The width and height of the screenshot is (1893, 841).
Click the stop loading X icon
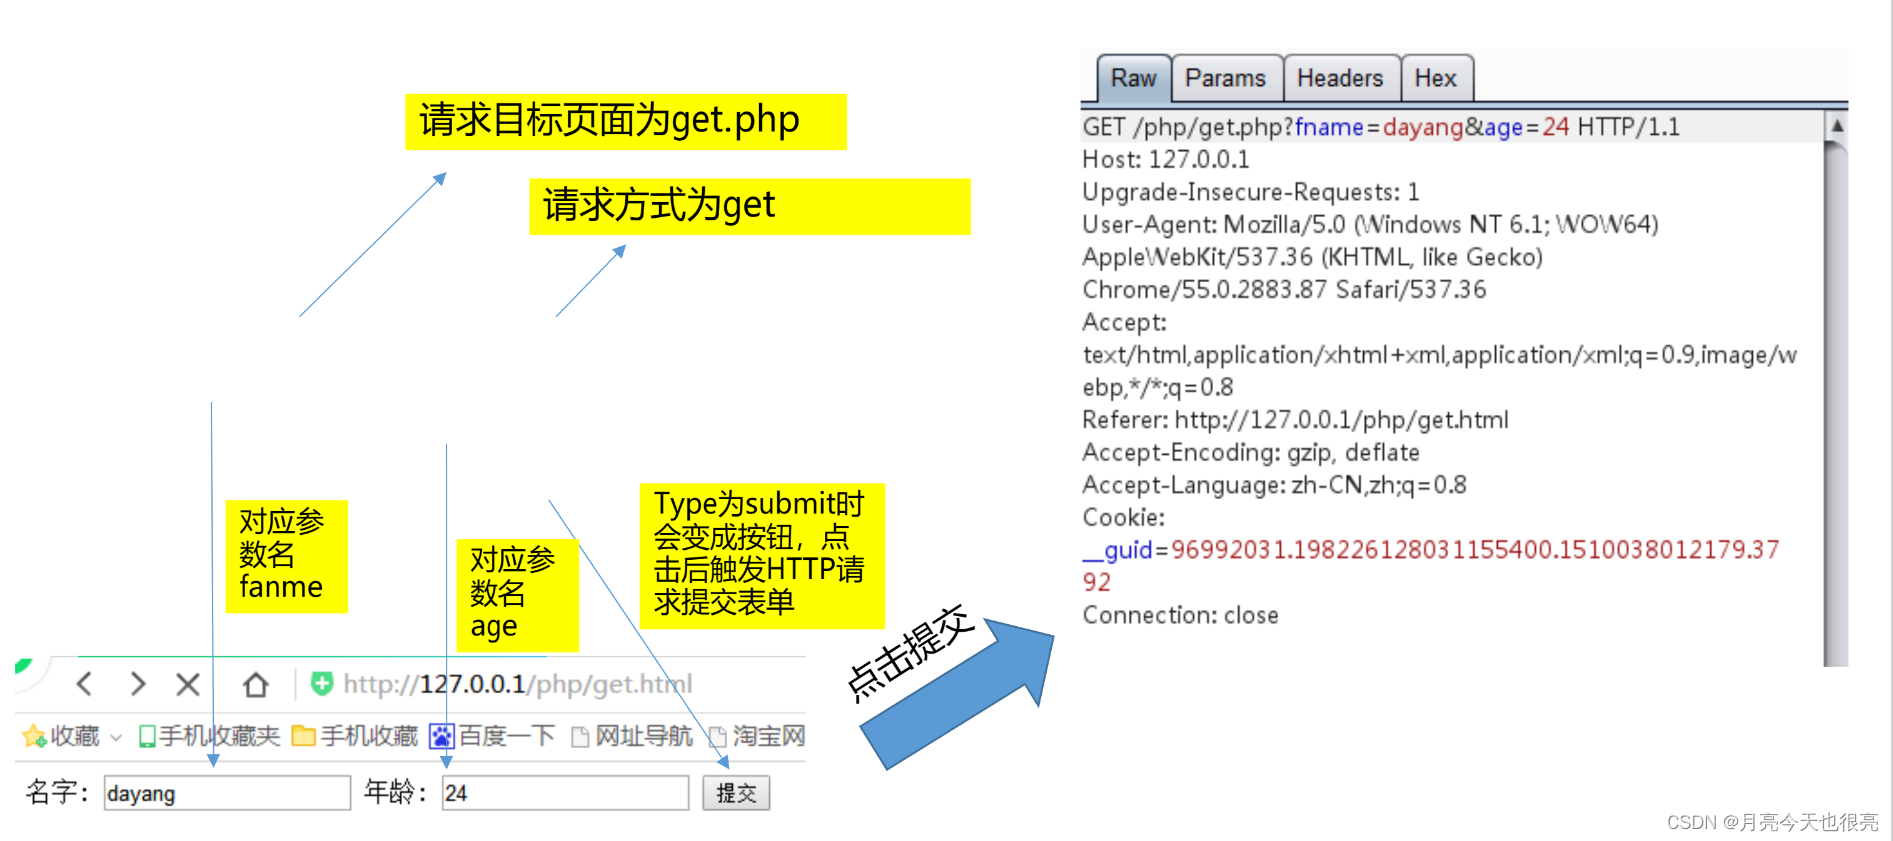(x=188, y=684)
